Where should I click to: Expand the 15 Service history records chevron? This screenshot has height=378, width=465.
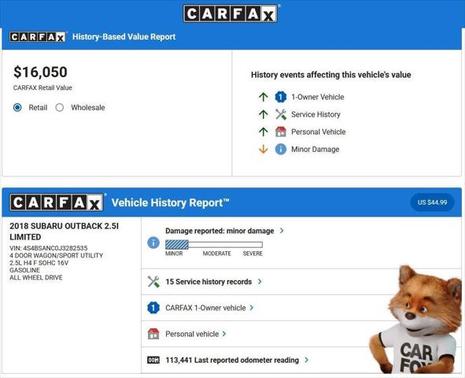[259, 282]
